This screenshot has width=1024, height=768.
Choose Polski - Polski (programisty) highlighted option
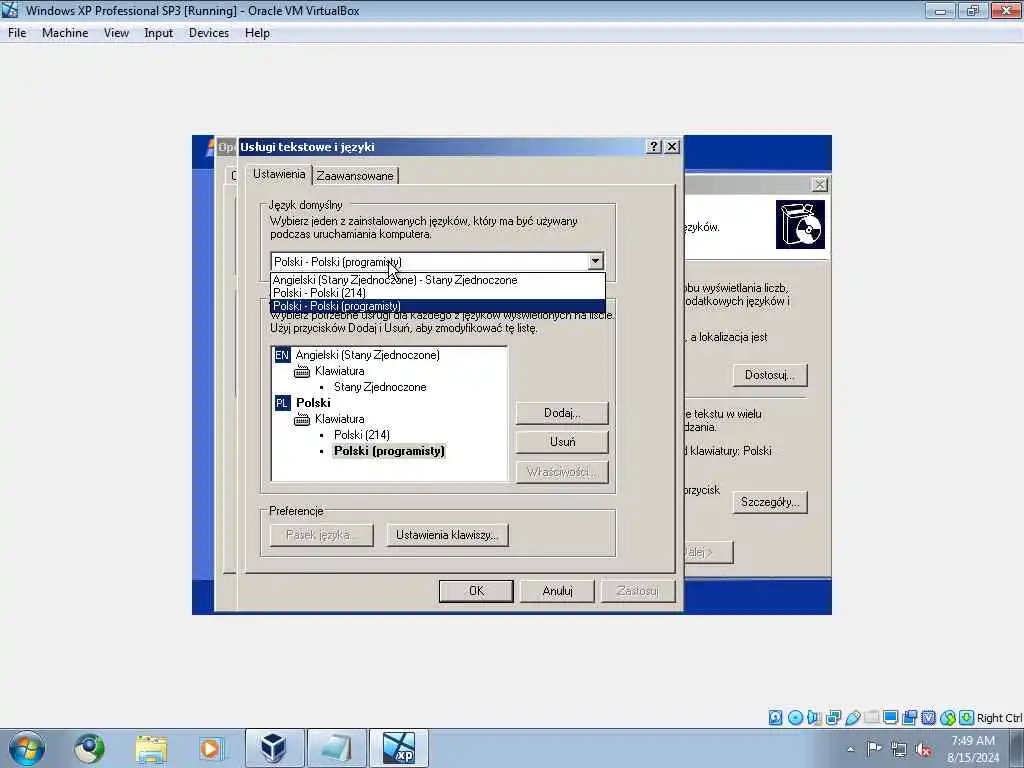coord(438,306)
